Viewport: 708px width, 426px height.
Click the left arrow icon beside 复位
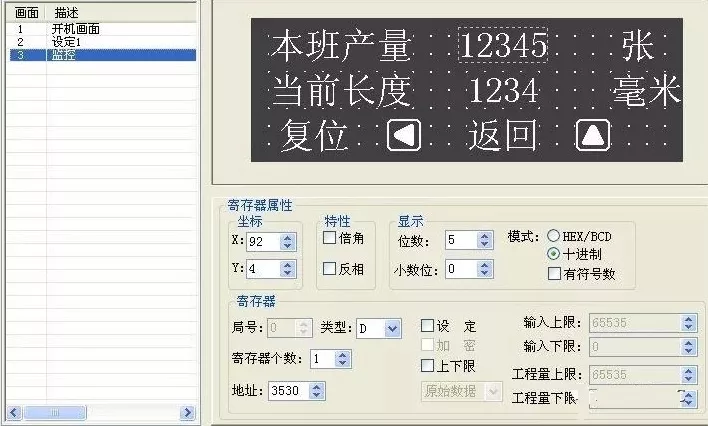(404, 135)
